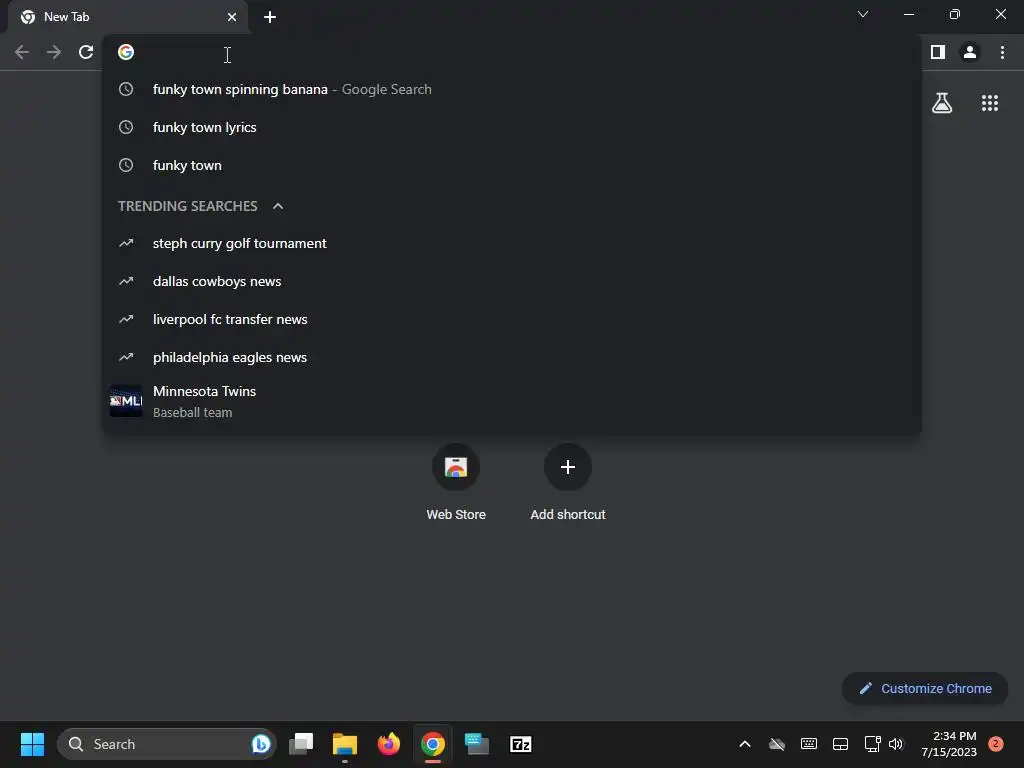Open Customize Chrome
The height and width of the screenshot is (768, 1024).
[925, 688]
